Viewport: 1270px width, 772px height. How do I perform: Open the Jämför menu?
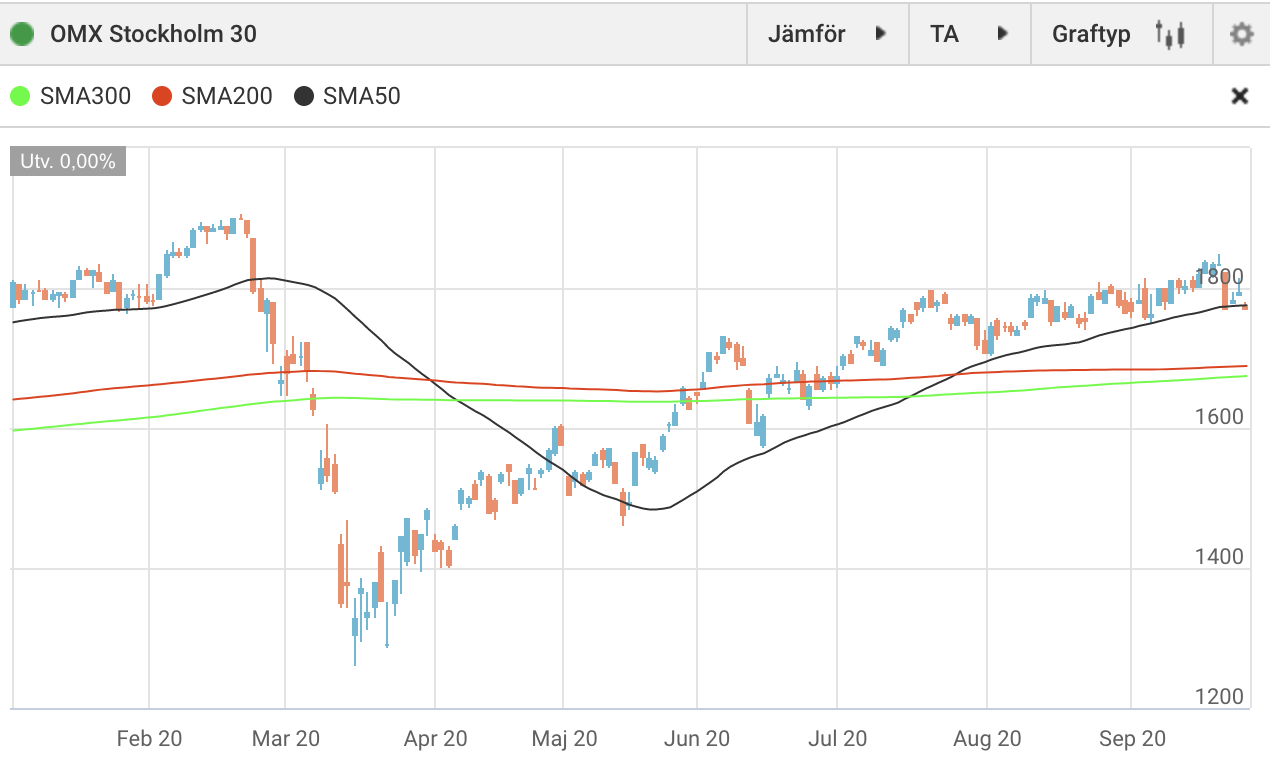pos(807,34)
